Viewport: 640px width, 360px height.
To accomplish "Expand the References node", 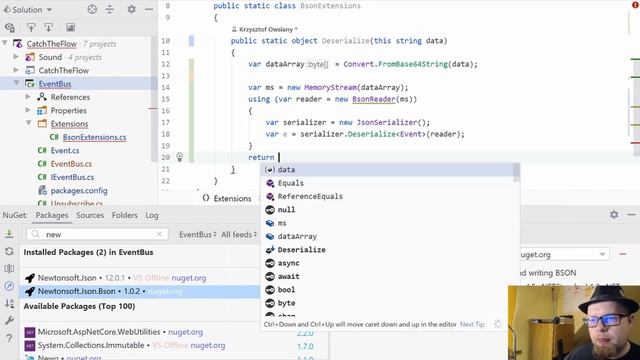I will tap(28, 97).
